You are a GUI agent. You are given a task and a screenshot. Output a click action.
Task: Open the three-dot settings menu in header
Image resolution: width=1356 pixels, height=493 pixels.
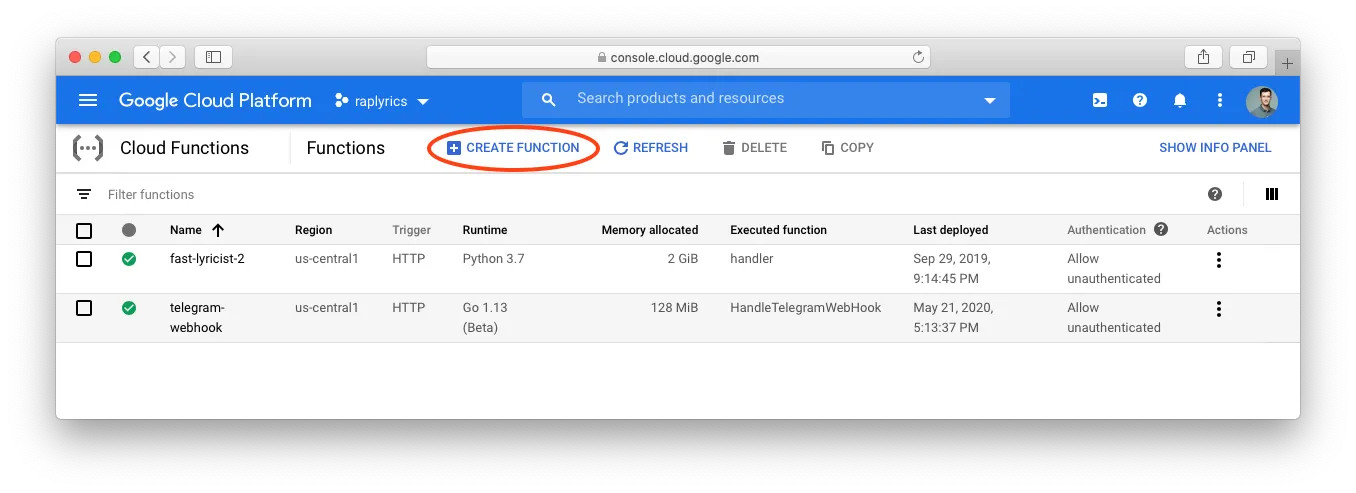pos(1219,100)
